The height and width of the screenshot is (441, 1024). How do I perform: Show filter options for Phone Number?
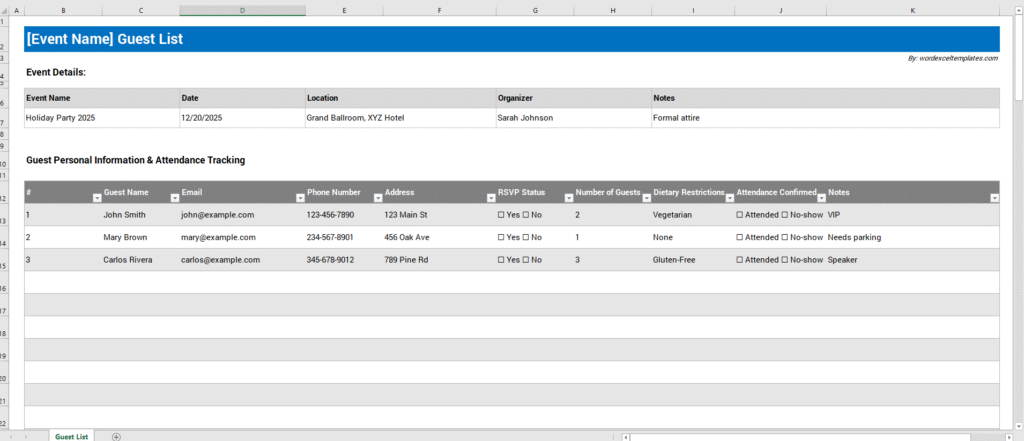pos(376,198)
